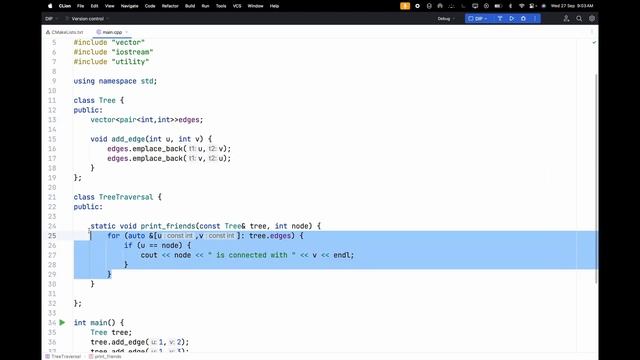Open the Wi-Fi status icon in menu bar
This screenshot has width=640, height=360.
coord(521,6)
